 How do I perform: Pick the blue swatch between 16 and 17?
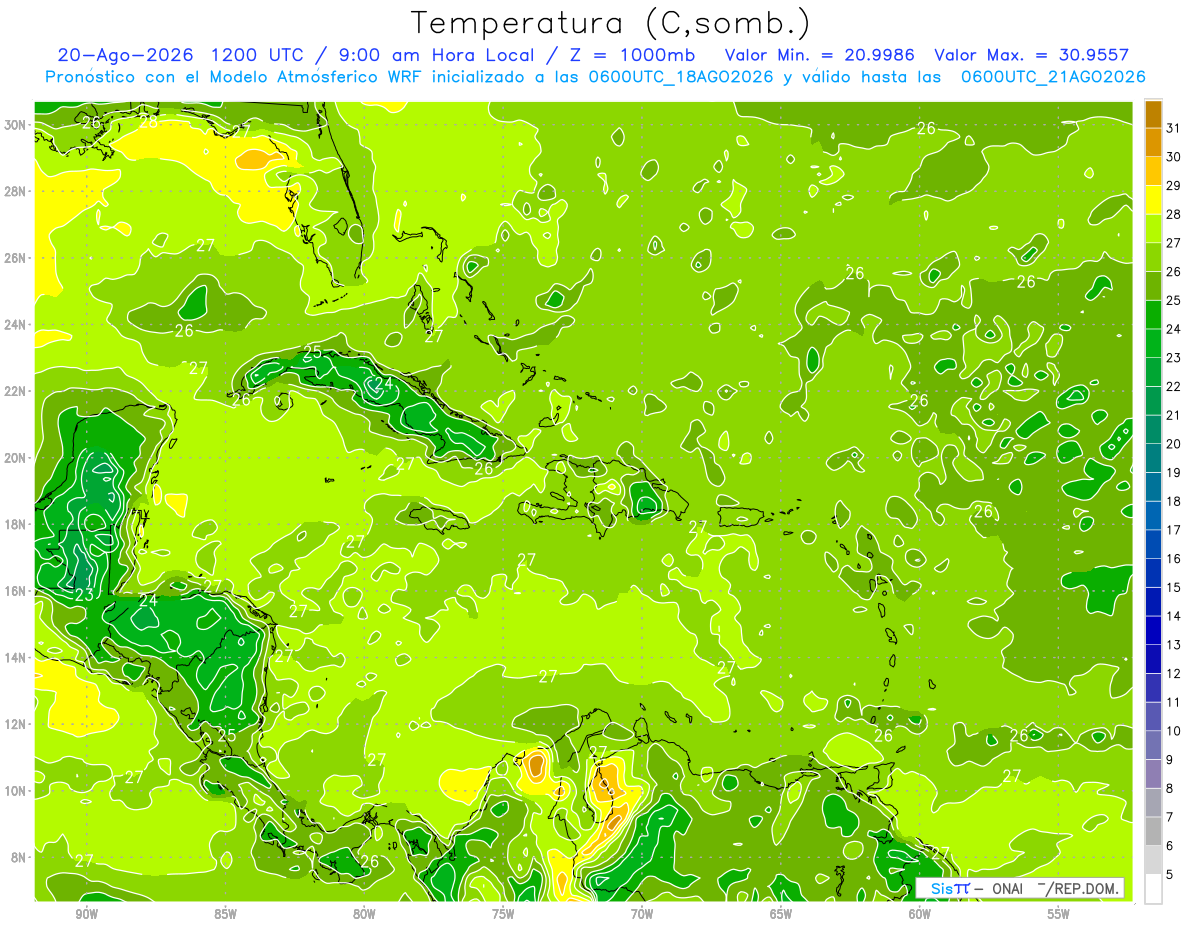[x=1153, y=544]
